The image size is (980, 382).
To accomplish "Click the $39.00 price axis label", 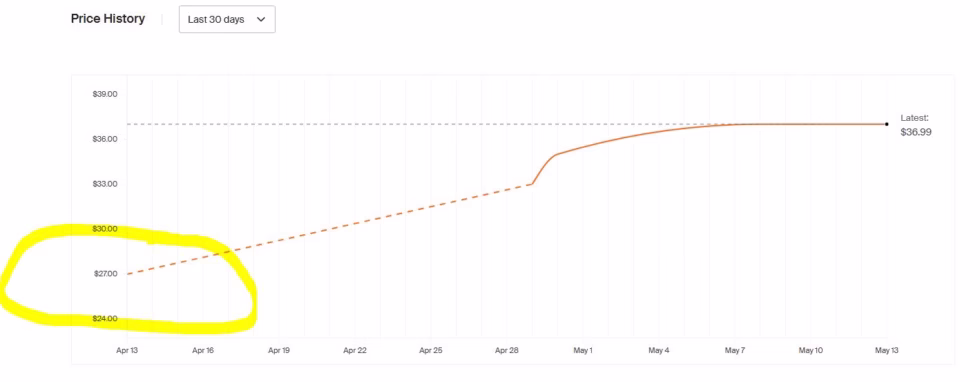I will click(105, 94).
